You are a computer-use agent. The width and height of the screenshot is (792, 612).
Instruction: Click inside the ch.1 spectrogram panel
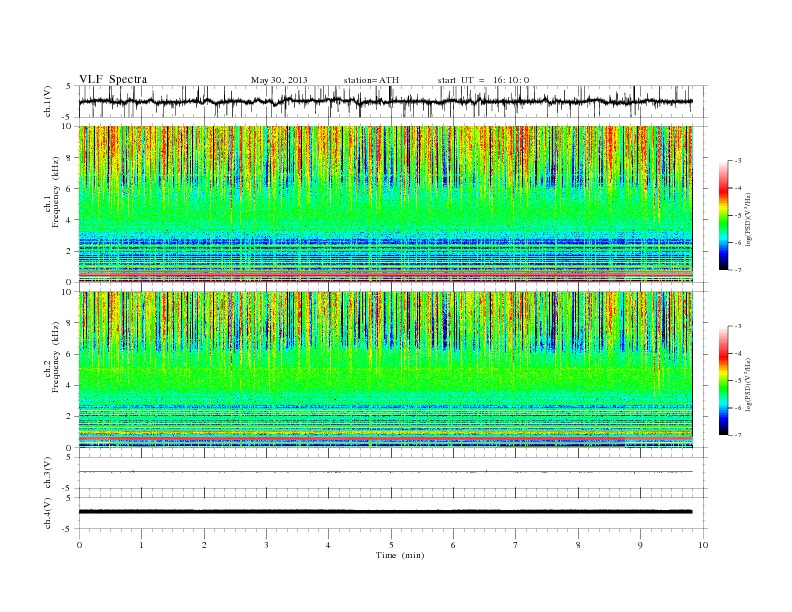(386, 204)
